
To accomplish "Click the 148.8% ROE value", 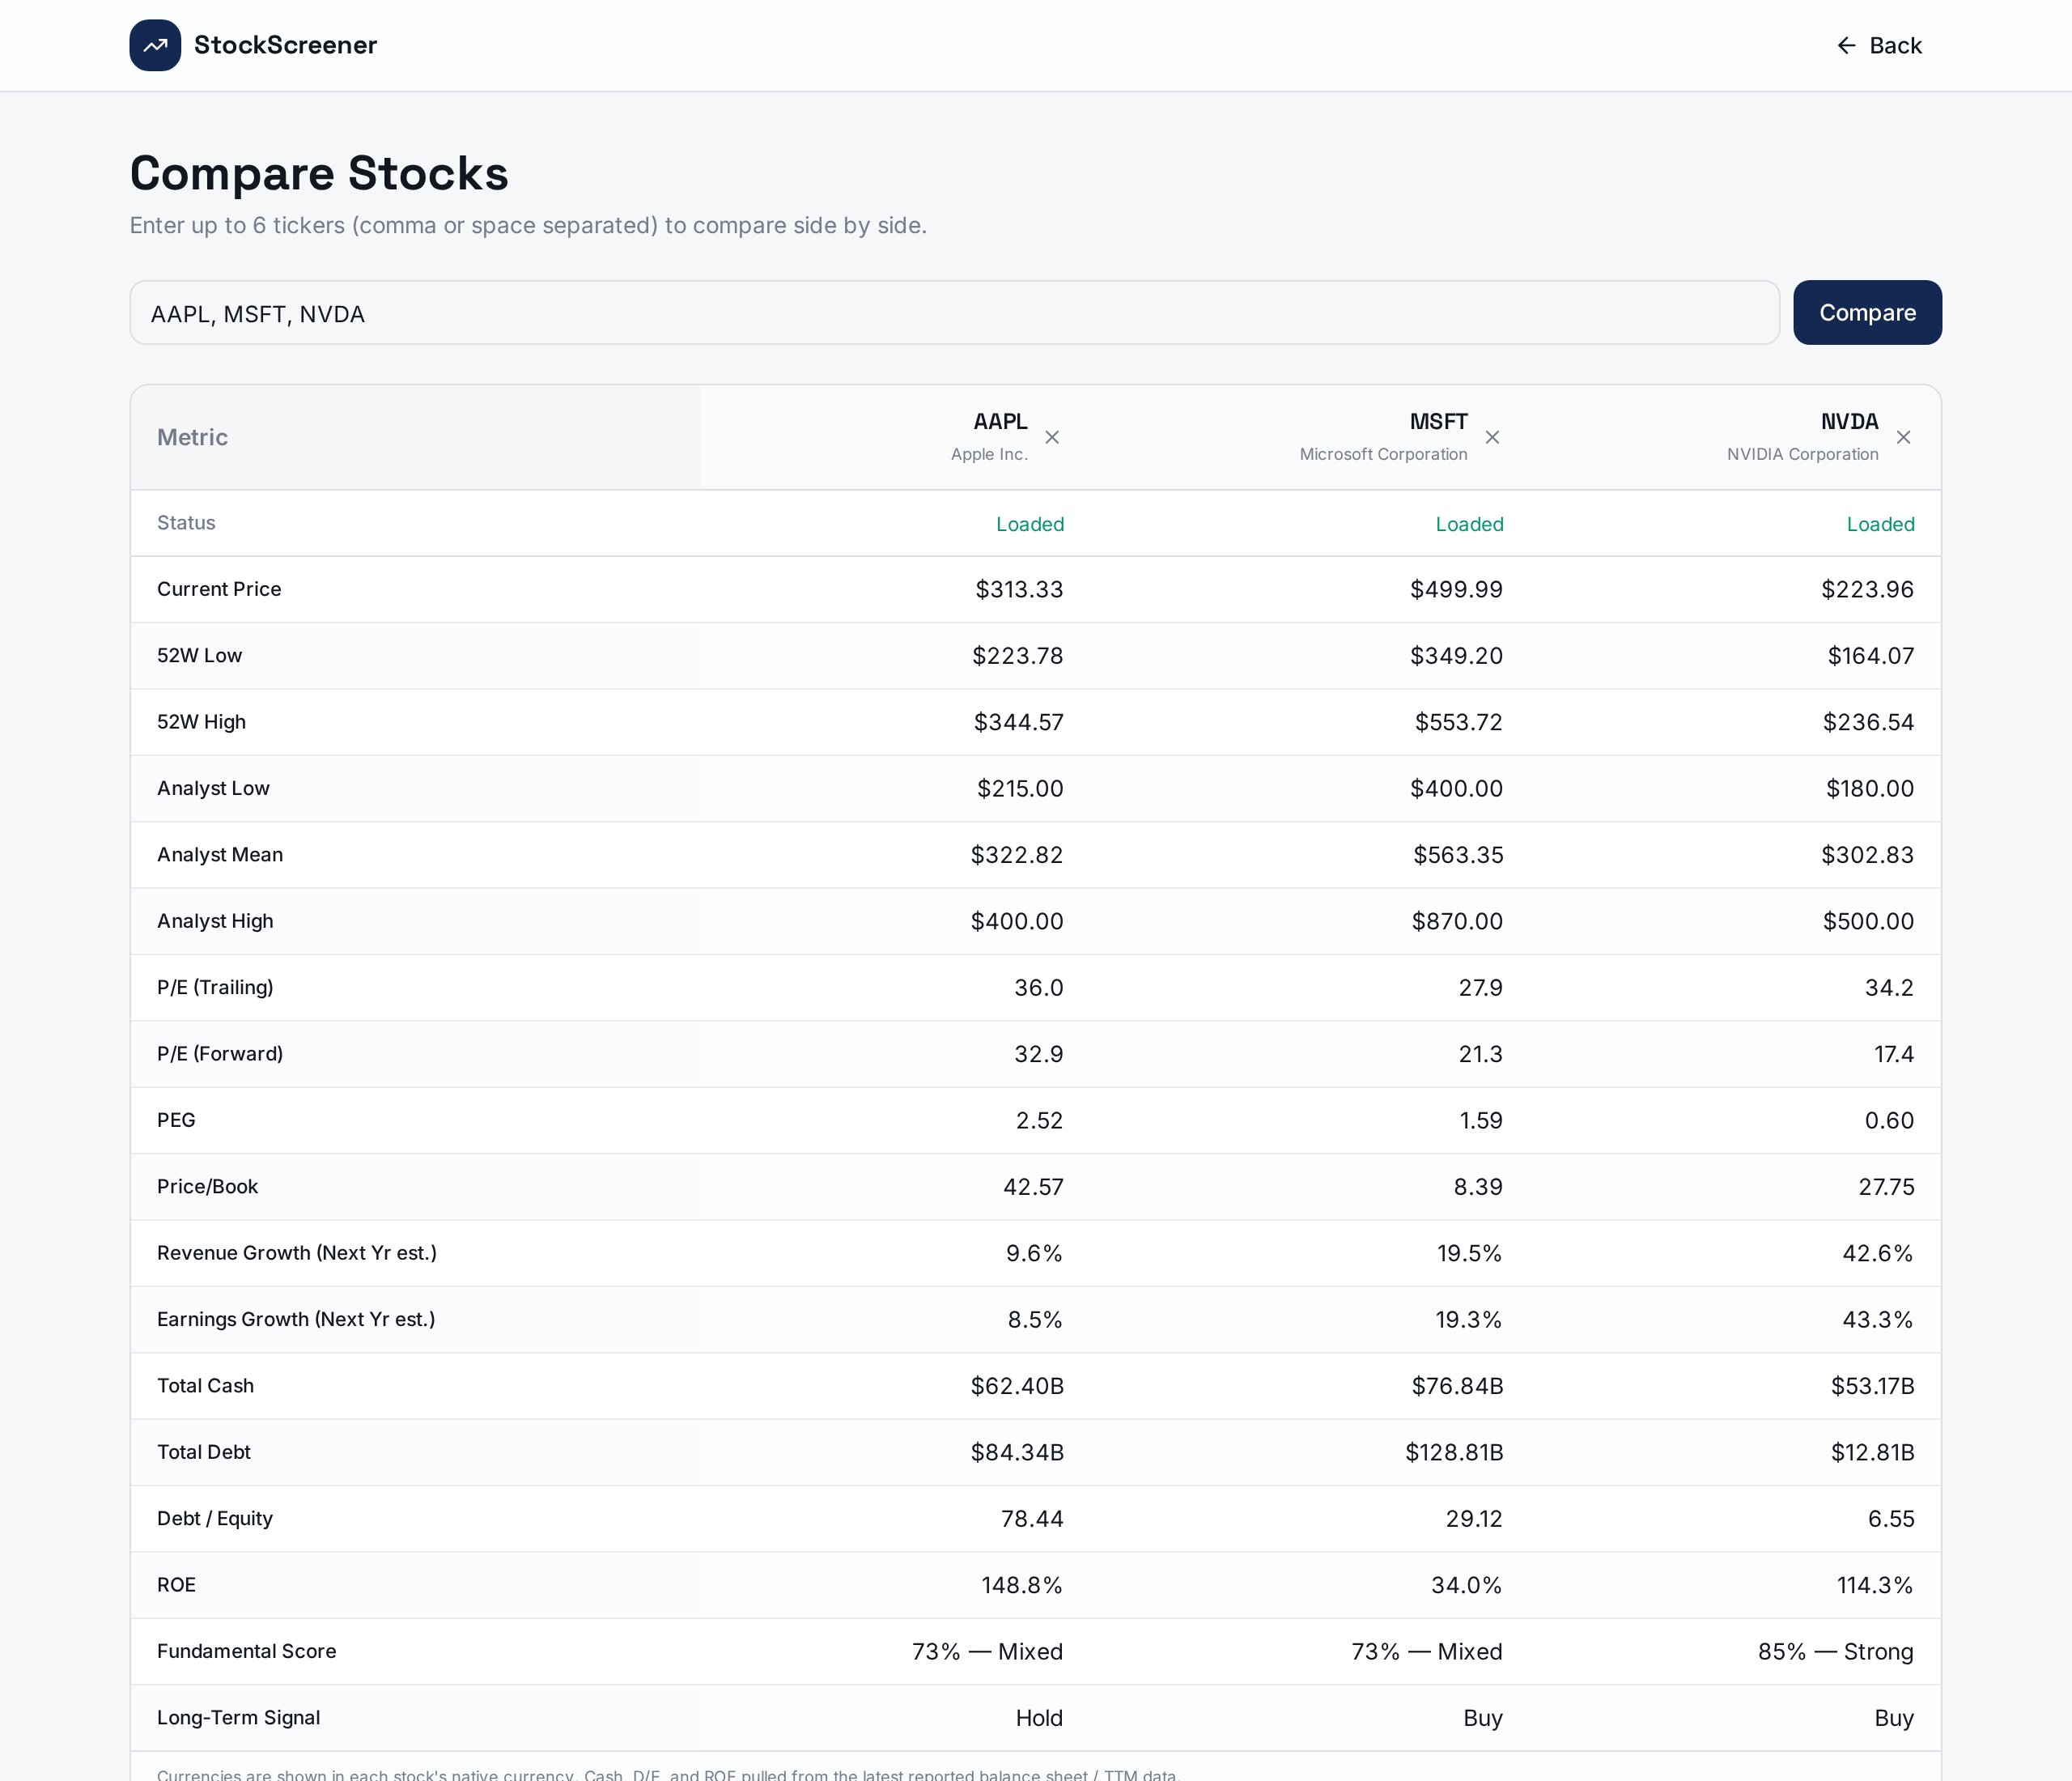I will [1022, 1585].
